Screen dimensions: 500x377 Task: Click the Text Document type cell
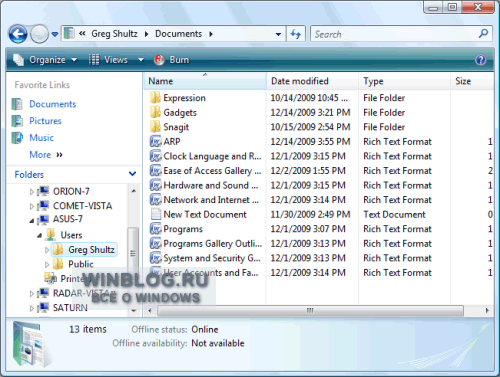394,214
